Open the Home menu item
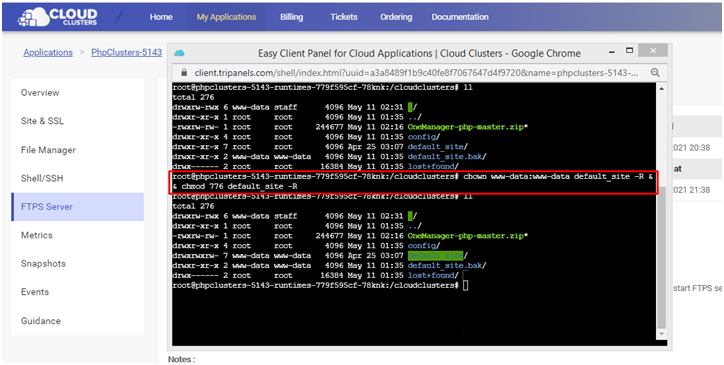 coord(161,17)
